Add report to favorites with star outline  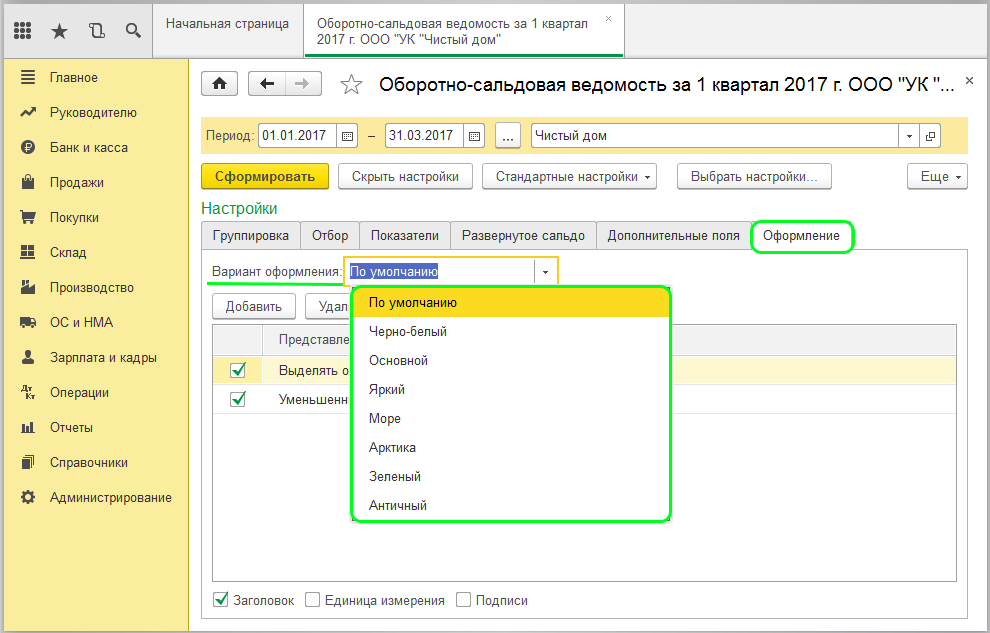pyautogui.click(x=351, y=85)
